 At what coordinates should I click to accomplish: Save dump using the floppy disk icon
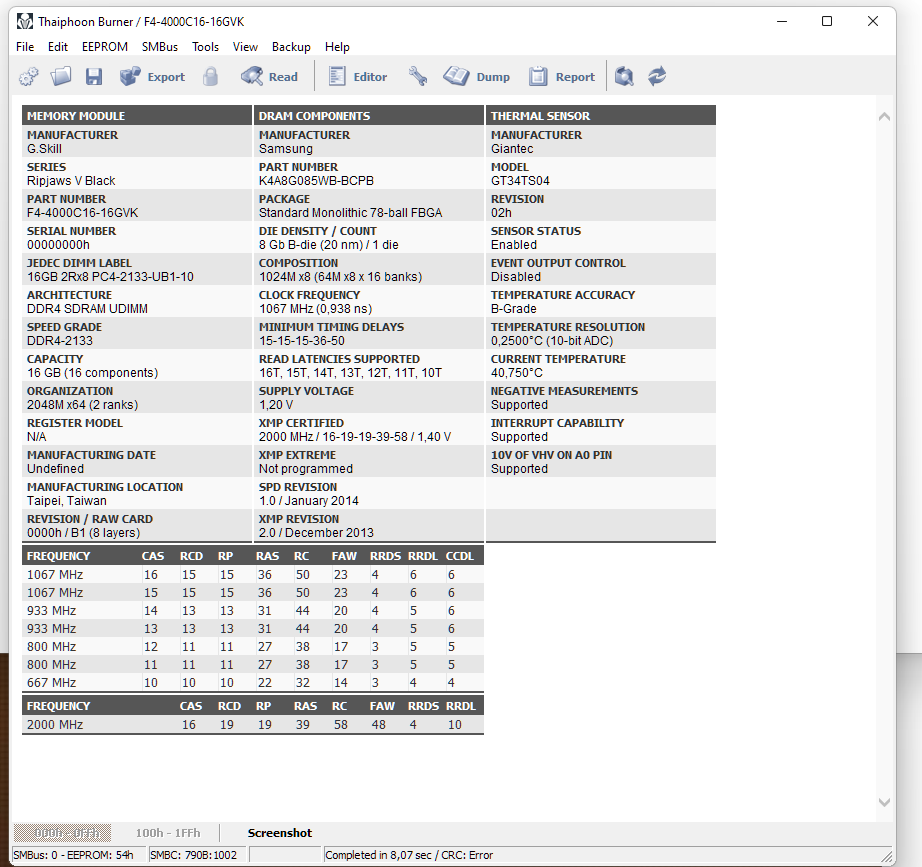[x=94, y=76]
